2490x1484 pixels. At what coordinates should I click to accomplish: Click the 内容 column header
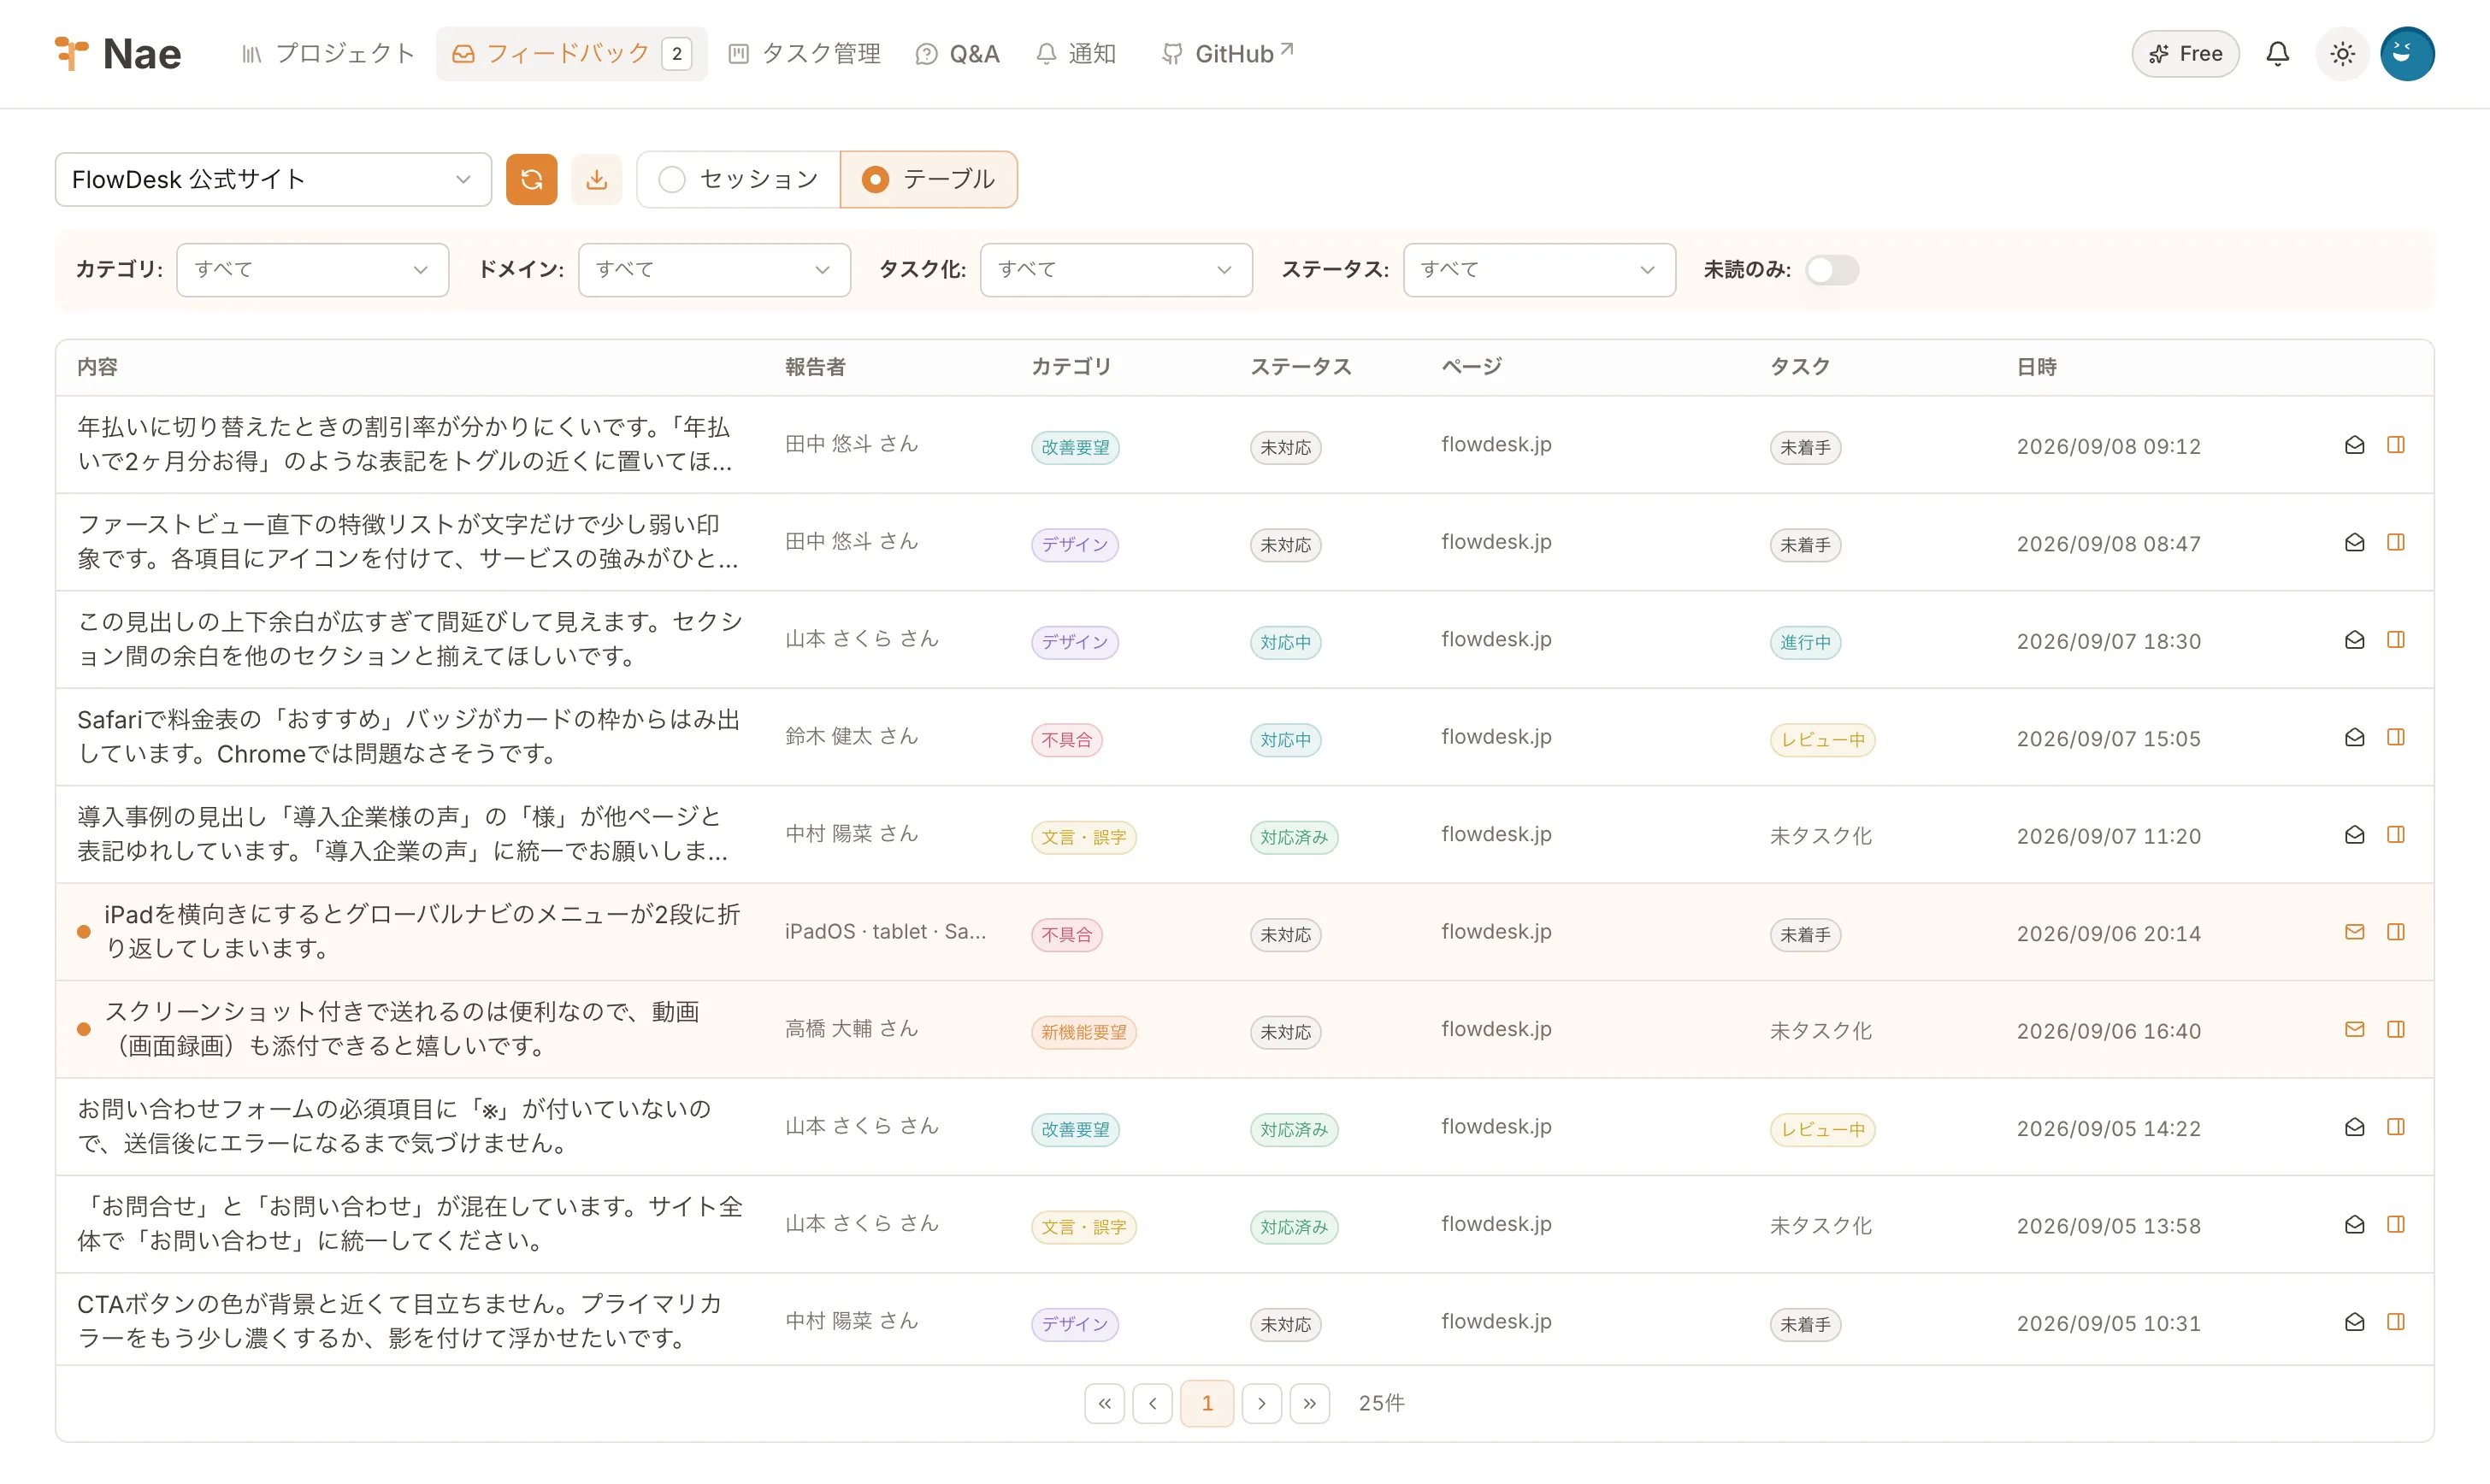[97, 367]
